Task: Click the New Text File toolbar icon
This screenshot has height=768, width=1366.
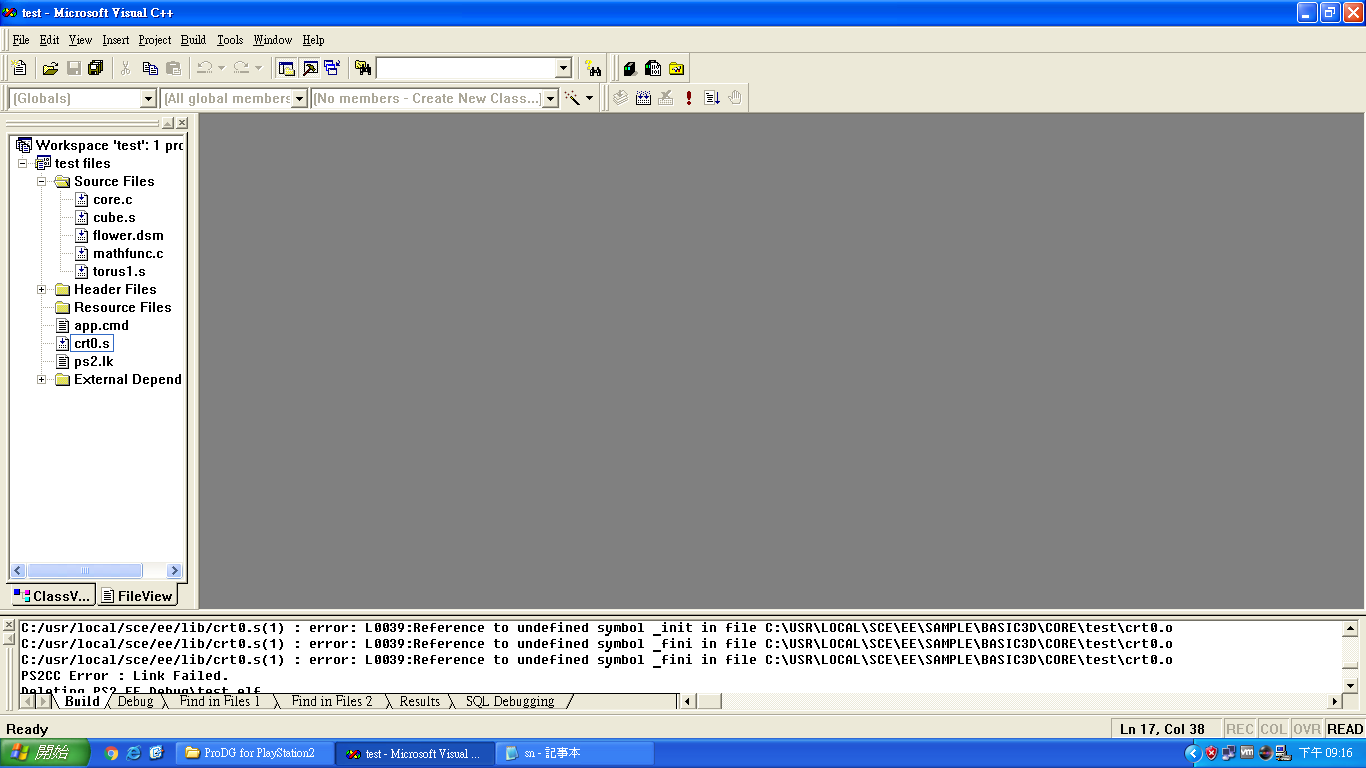Action: click(19, 68)
